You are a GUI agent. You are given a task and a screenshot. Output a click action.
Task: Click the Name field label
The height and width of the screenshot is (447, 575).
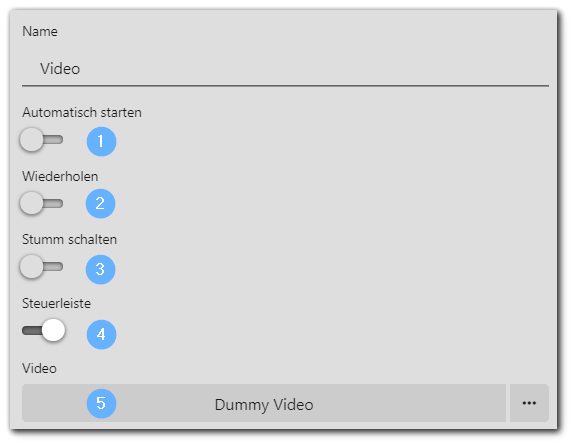pyautogui.click(x=40, y=32)
